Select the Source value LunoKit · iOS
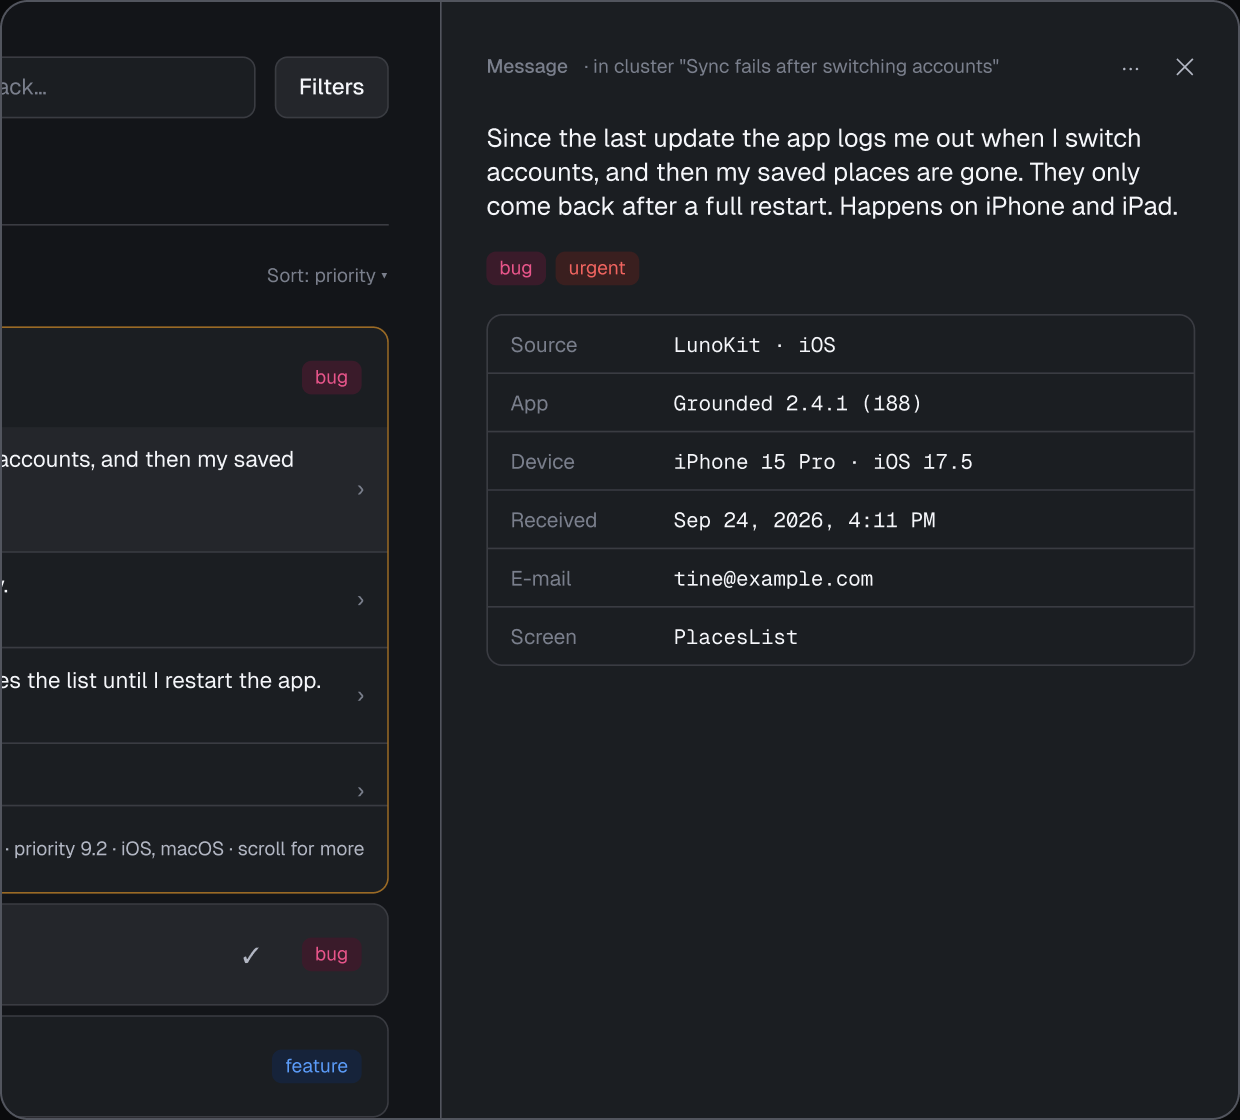The width and height of the screenshot is (1240, 1120). click(x=754, y=345)
